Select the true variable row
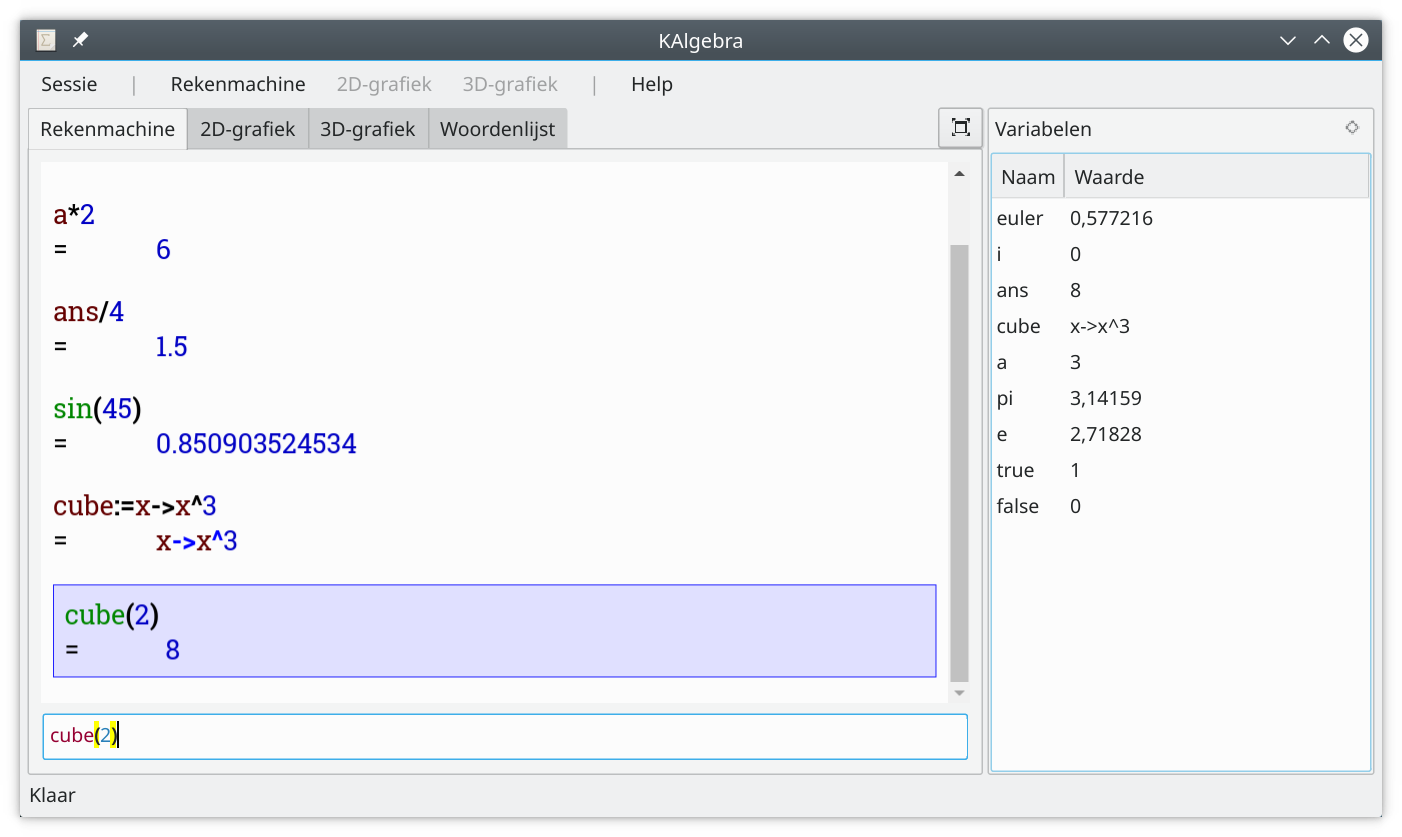 tap(1181, 470)
